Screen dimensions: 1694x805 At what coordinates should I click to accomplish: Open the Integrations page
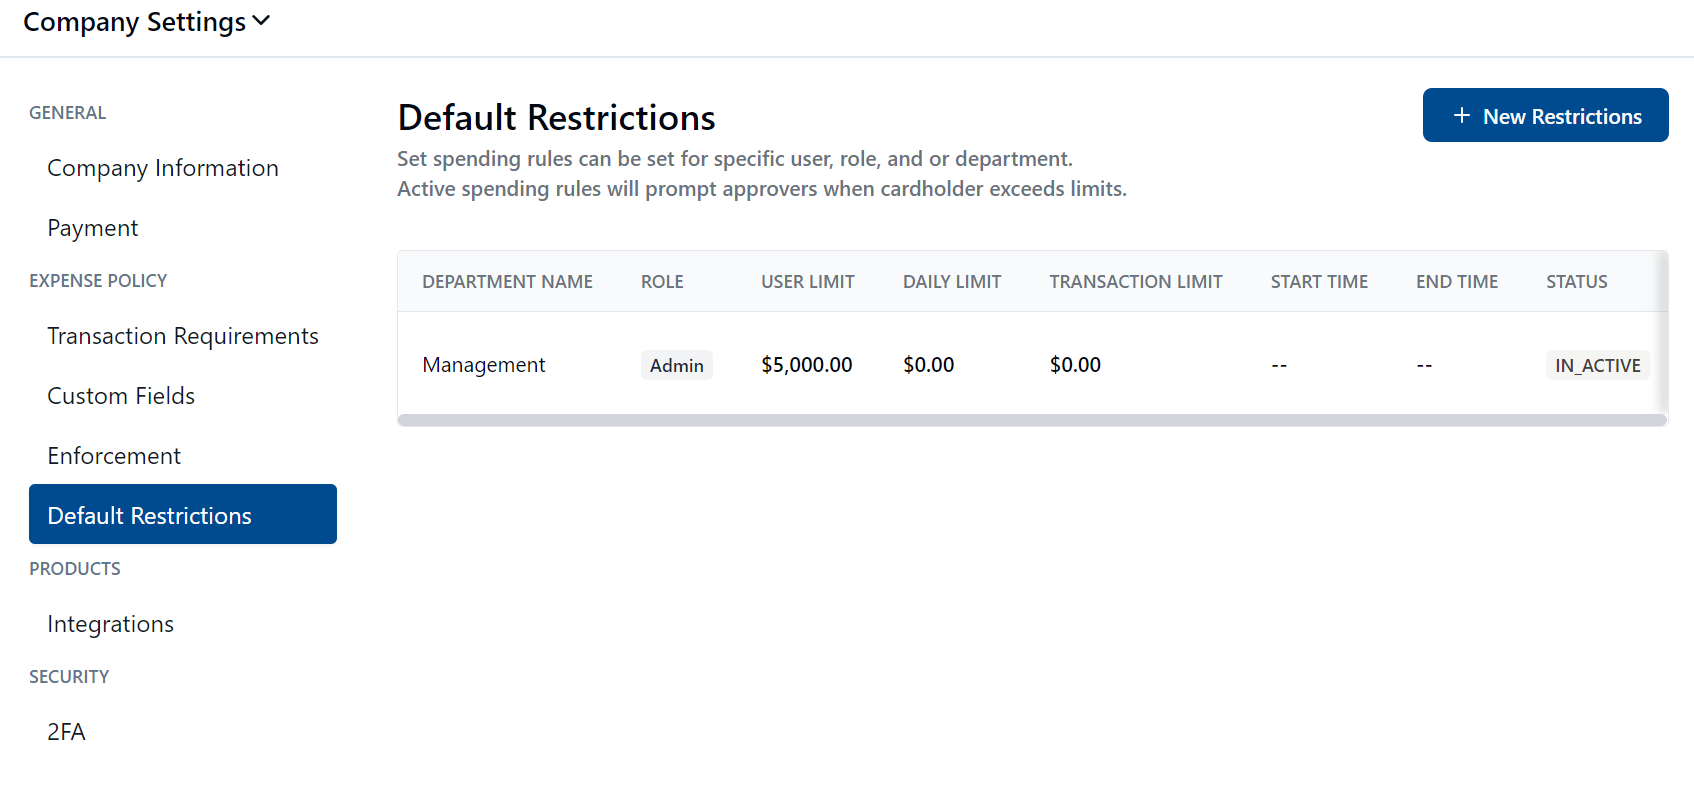click(111, 624)
